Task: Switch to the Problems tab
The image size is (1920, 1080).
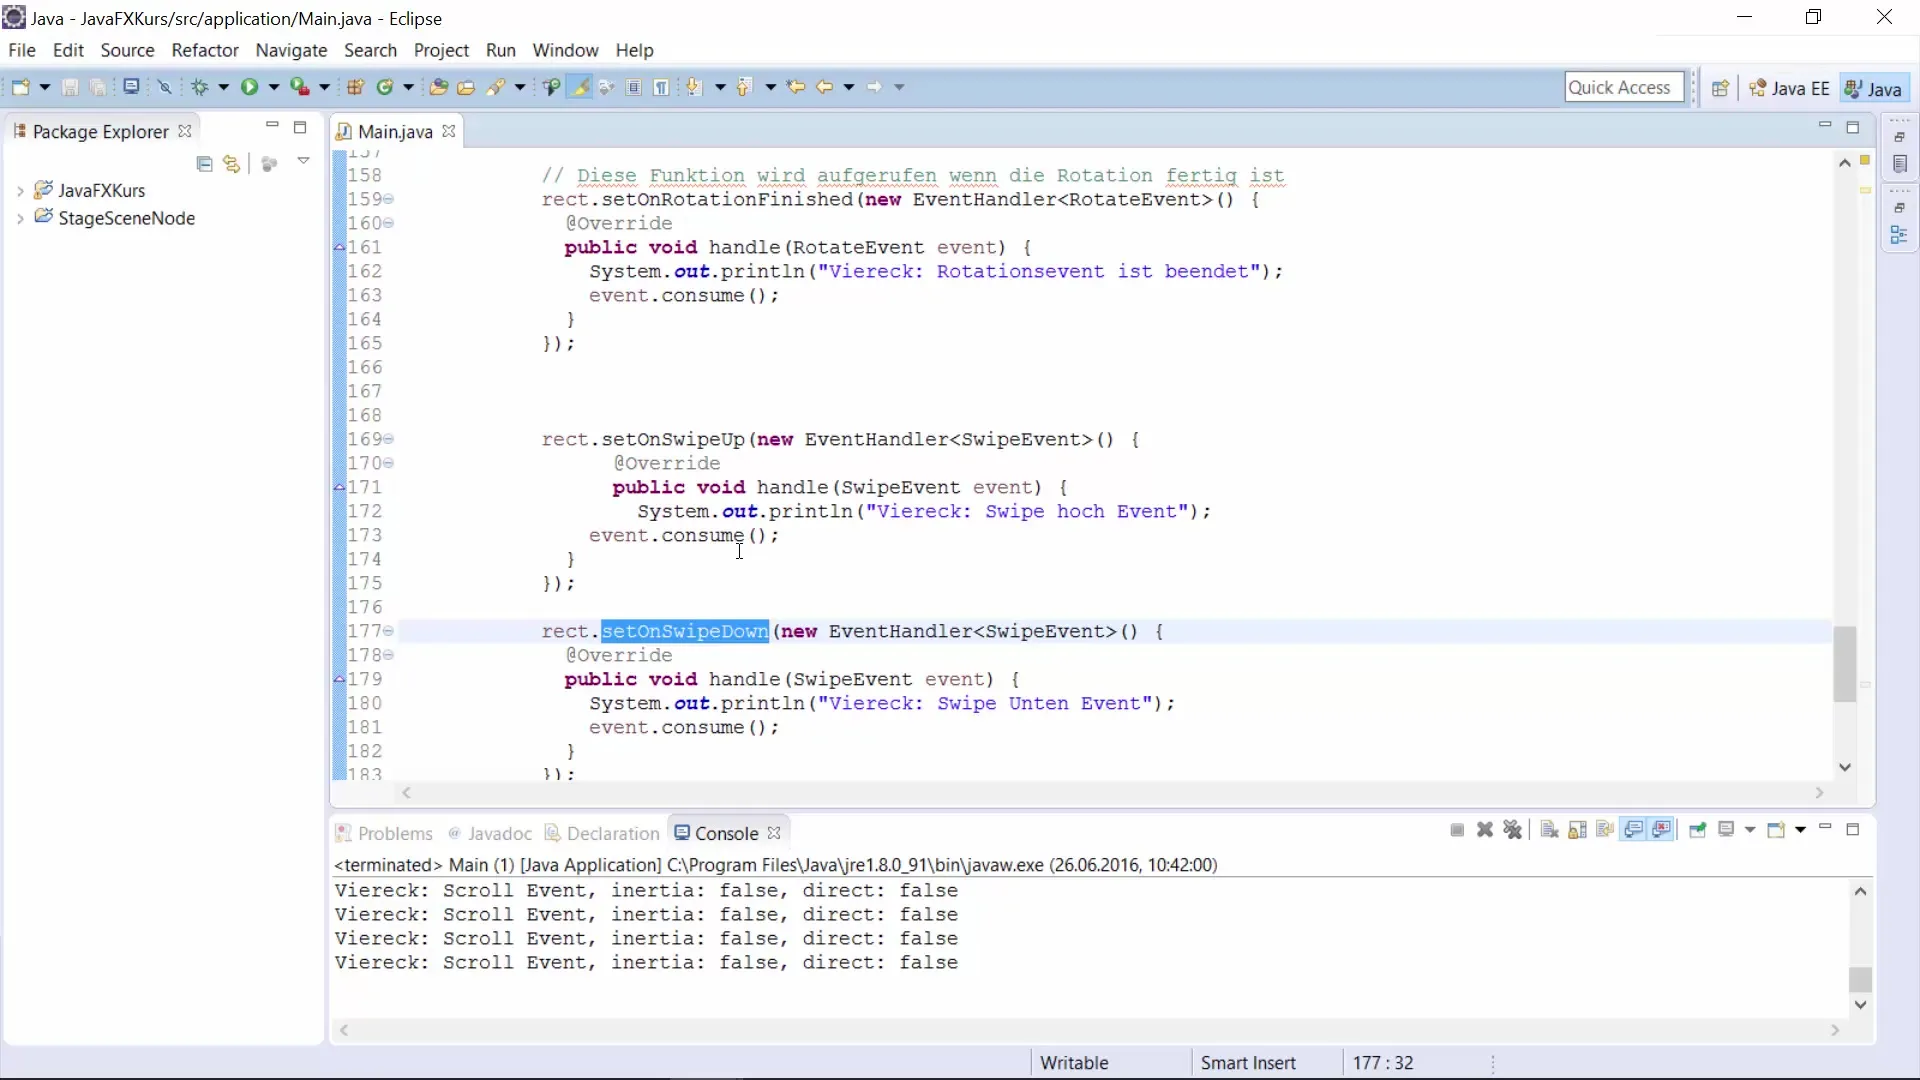Action: coord(384,833)
